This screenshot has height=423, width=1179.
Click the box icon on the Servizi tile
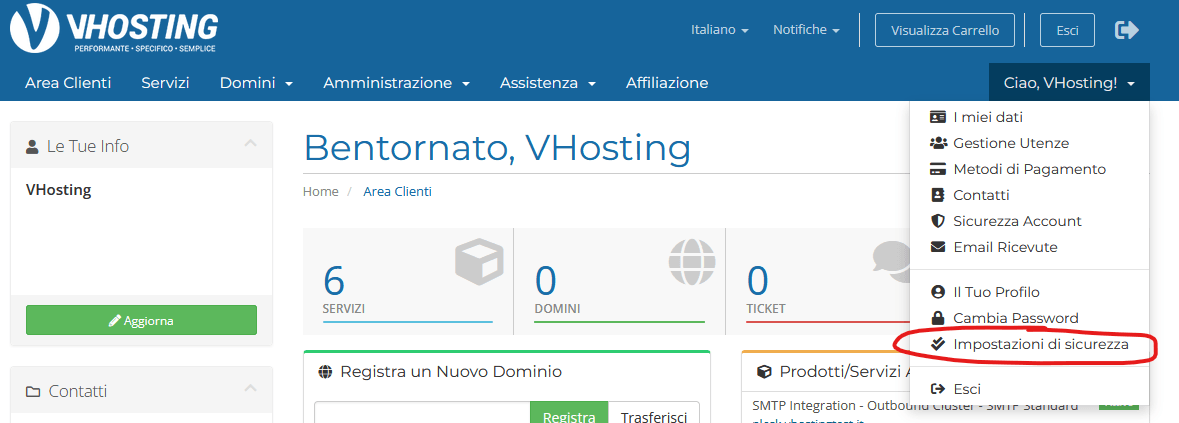[x=478, y=259]
